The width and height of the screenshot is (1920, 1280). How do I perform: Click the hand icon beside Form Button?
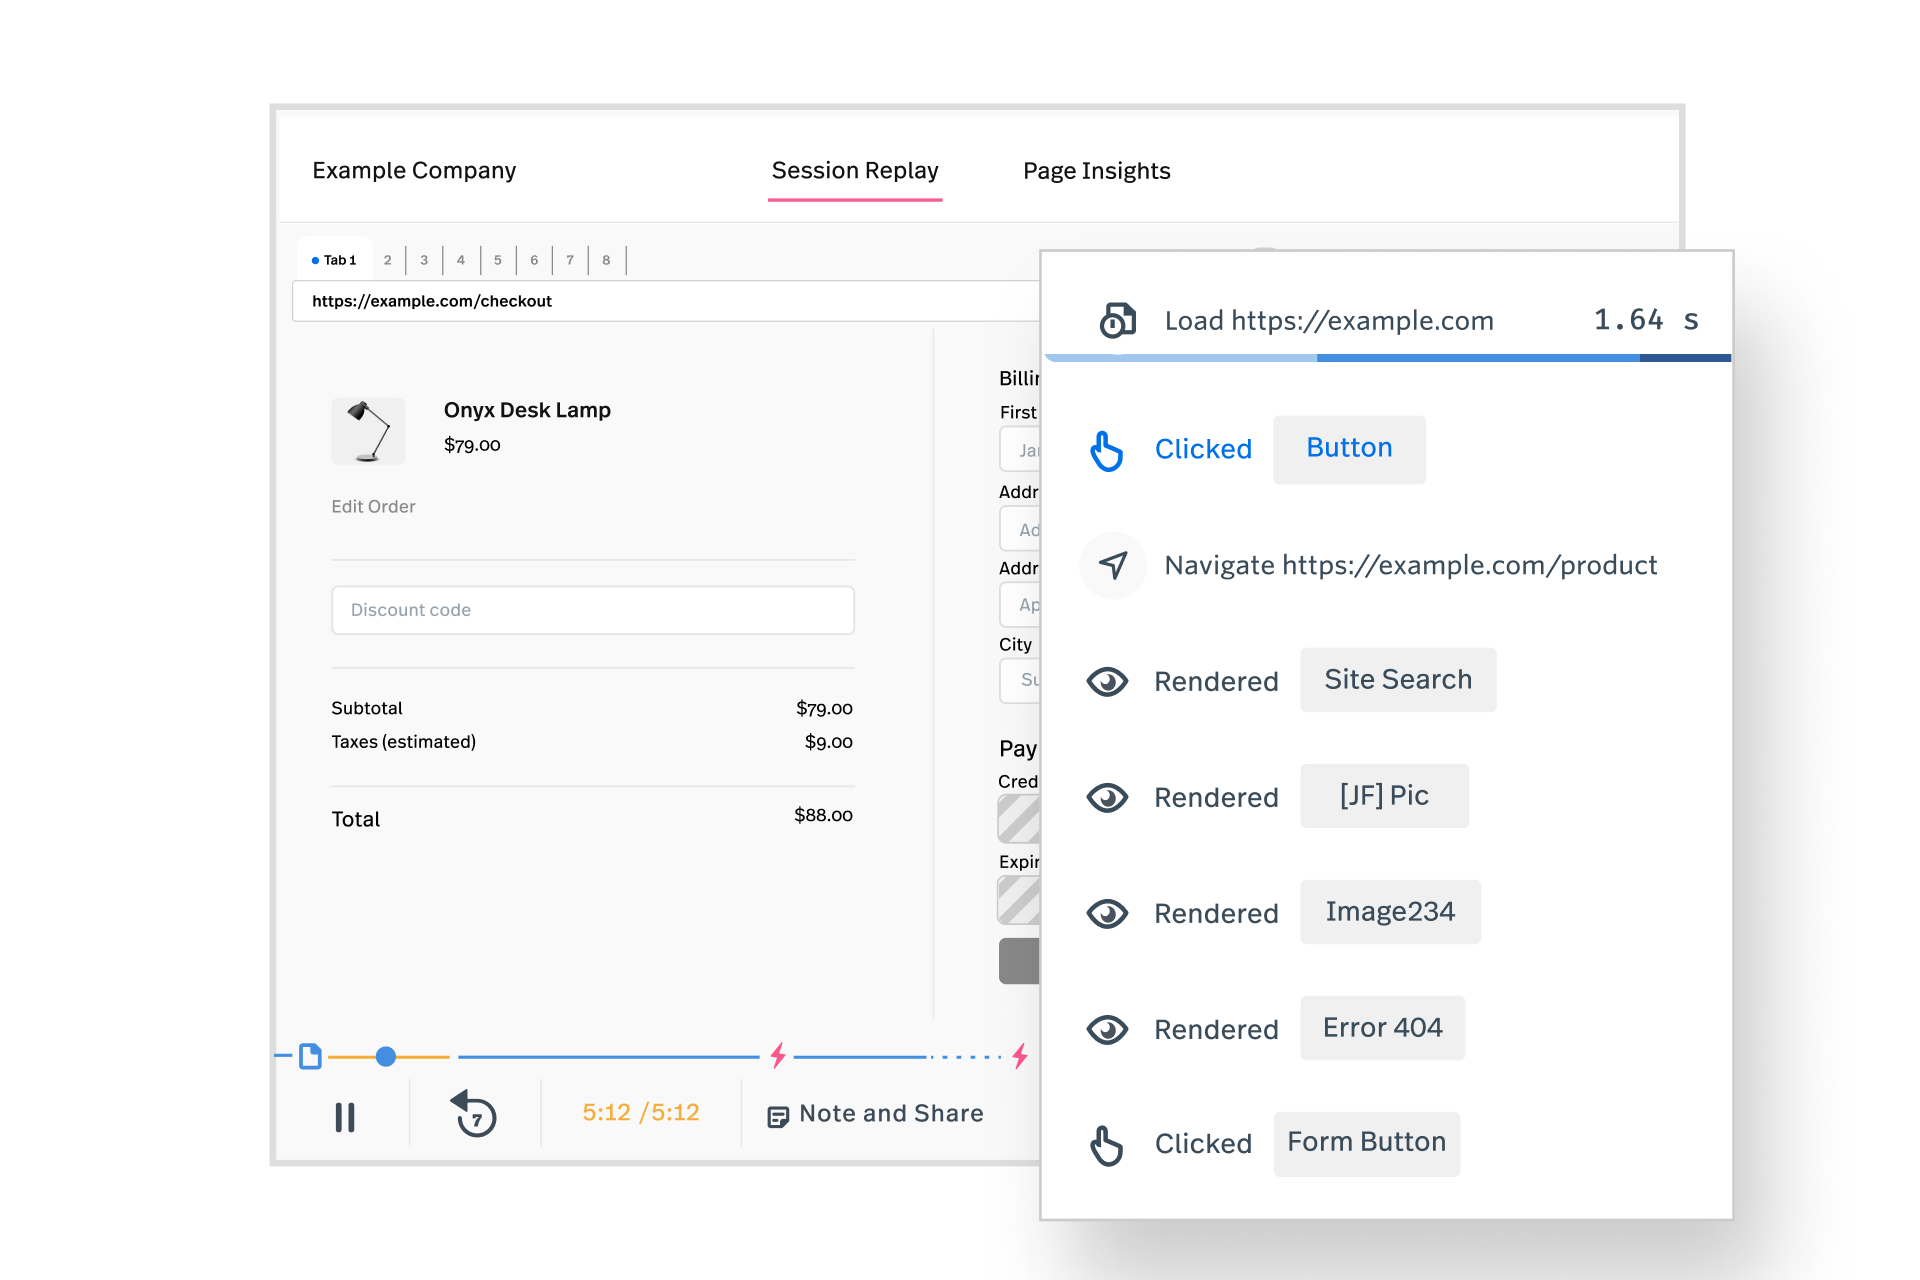(1107, 1145)
